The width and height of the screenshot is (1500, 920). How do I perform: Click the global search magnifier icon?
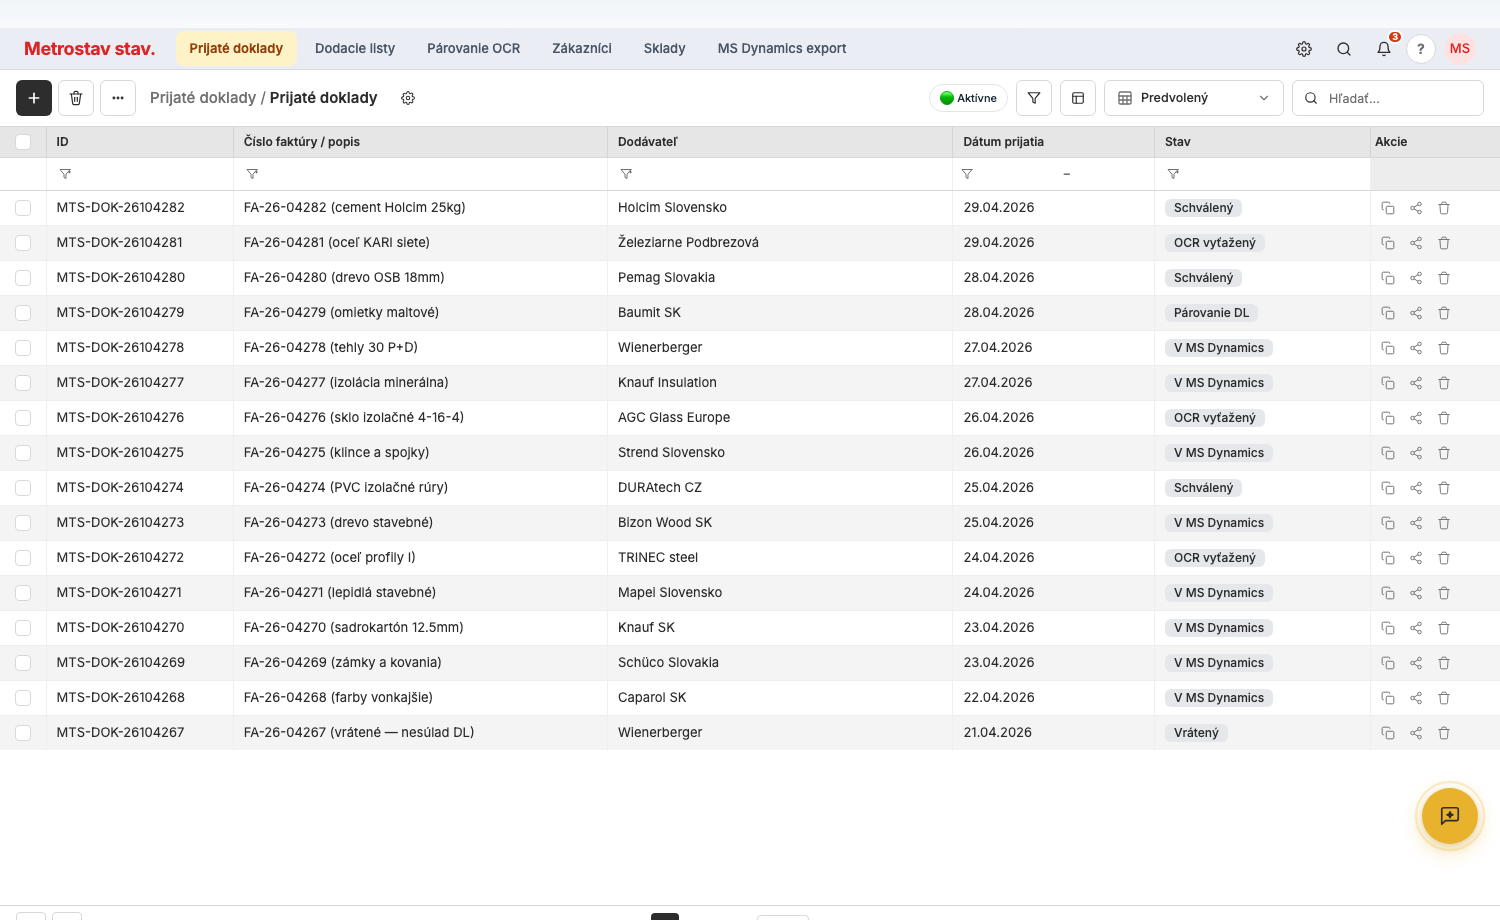click(1344, 49)
